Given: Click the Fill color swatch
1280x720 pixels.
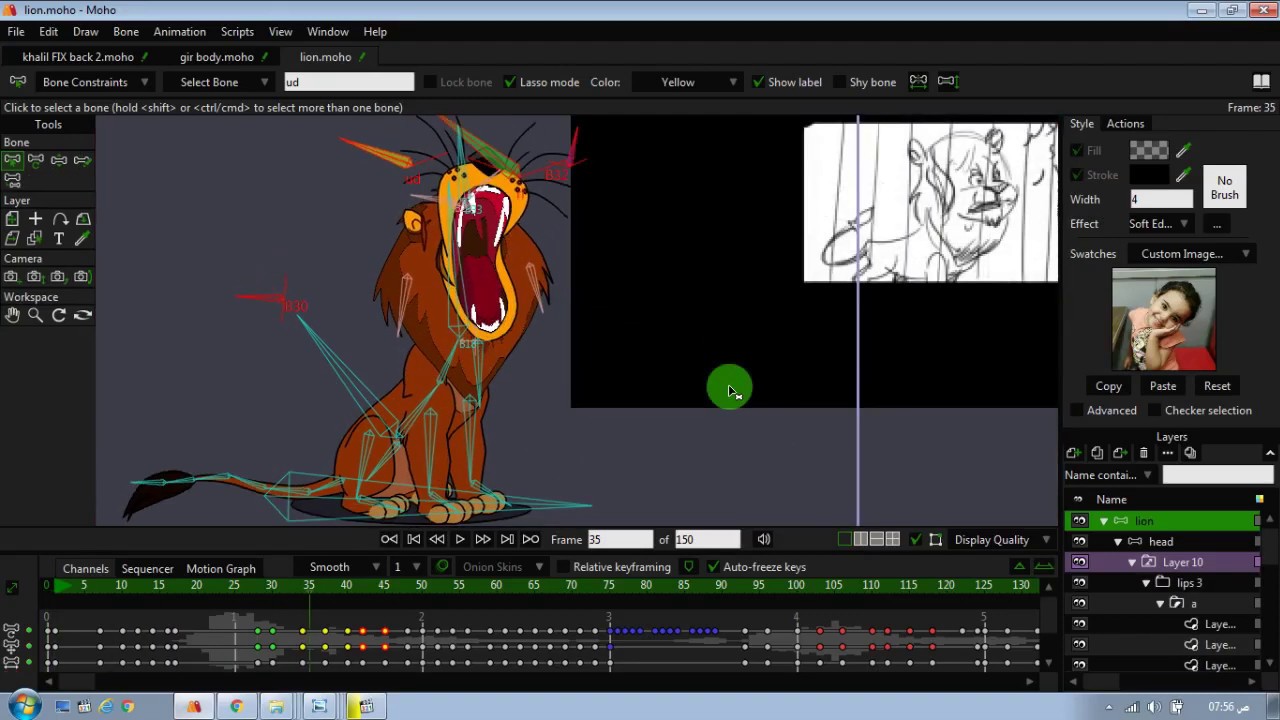Looking at the screenshot, I should click(1149, 151).
